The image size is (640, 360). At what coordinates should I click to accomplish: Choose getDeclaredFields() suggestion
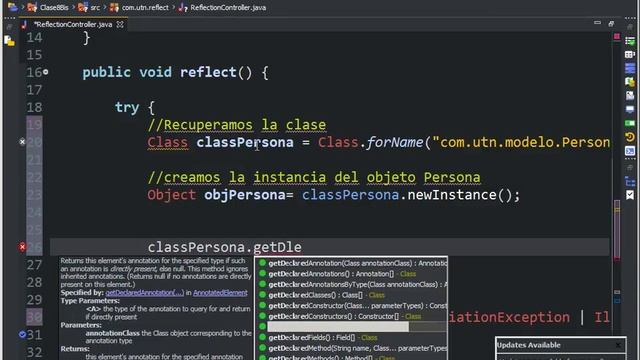tap(352, 338)
